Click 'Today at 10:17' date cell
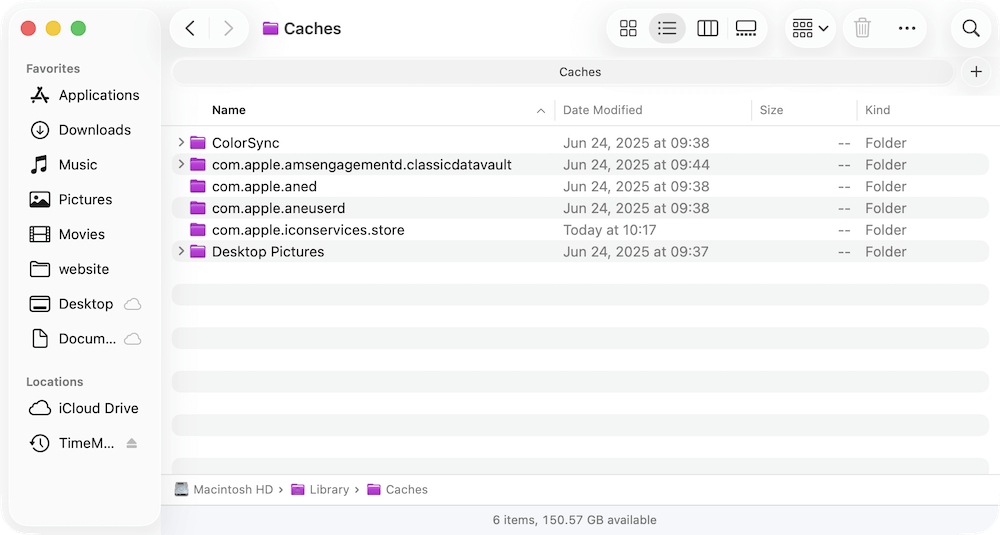The image size is (1000, 535). click(x=609, y=230)
